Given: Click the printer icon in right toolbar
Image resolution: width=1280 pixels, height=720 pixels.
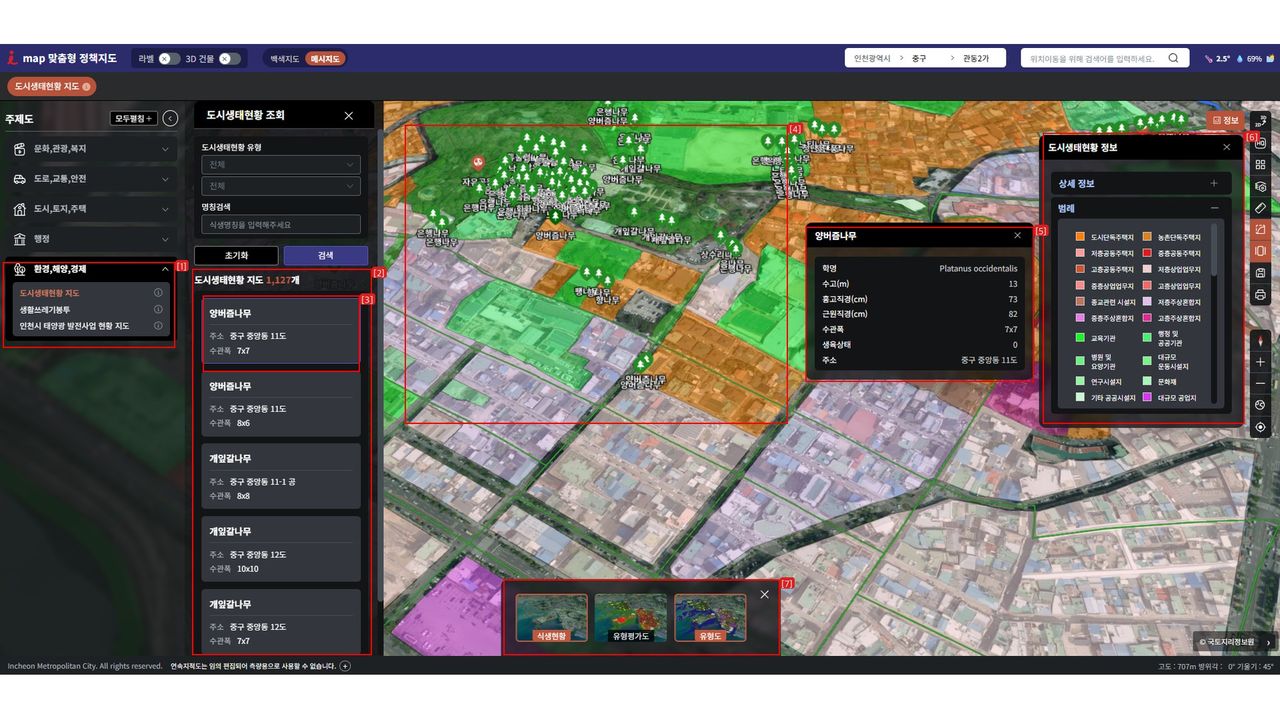Looking at the screenshot, I should point(1260,295).
